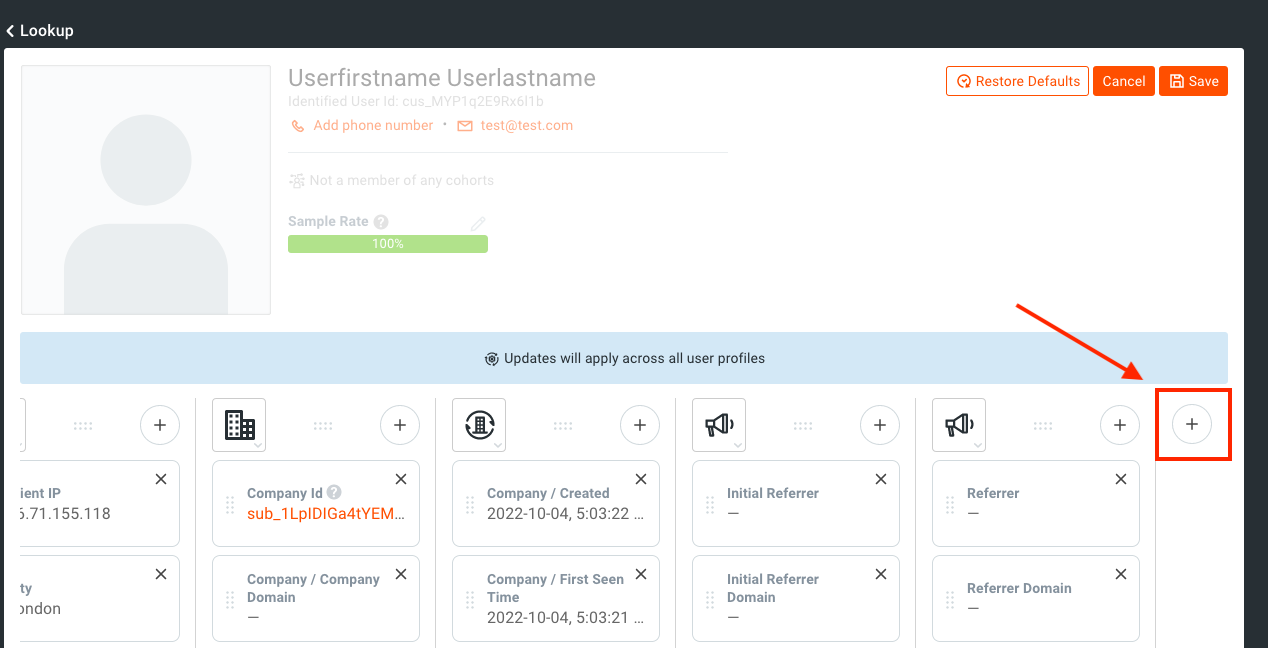Open the Company Created column icon dropdown

click(479, 425)
